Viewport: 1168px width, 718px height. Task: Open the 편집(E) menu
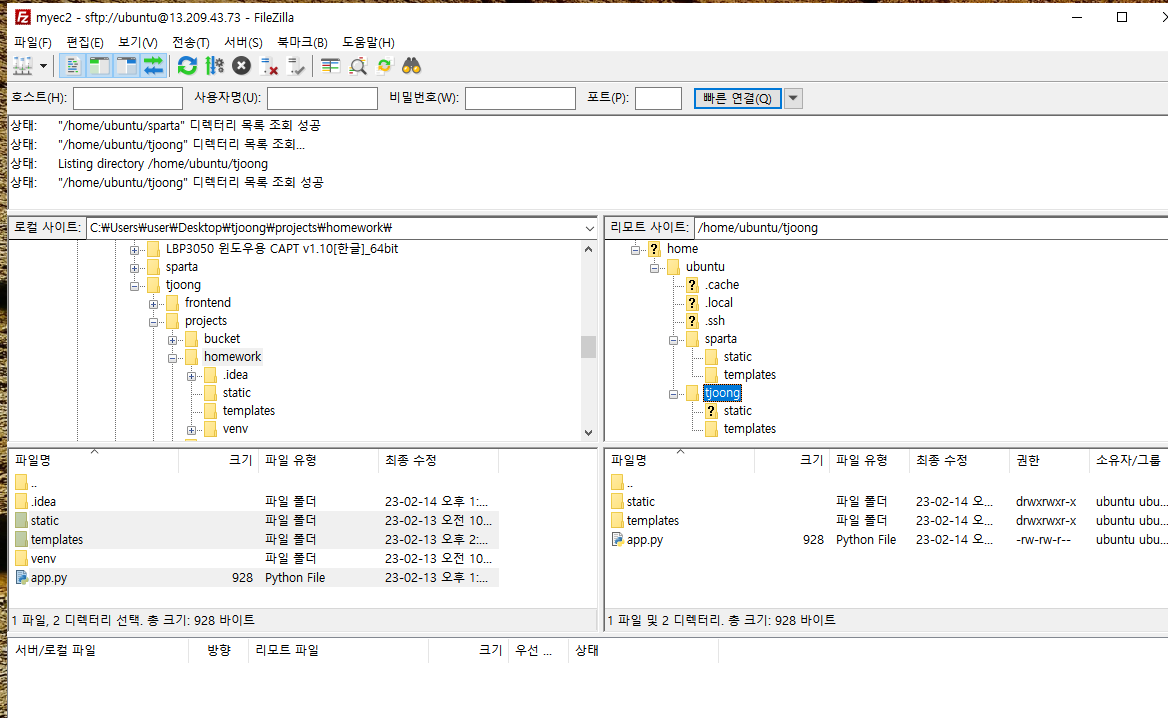tap(85, 42)
